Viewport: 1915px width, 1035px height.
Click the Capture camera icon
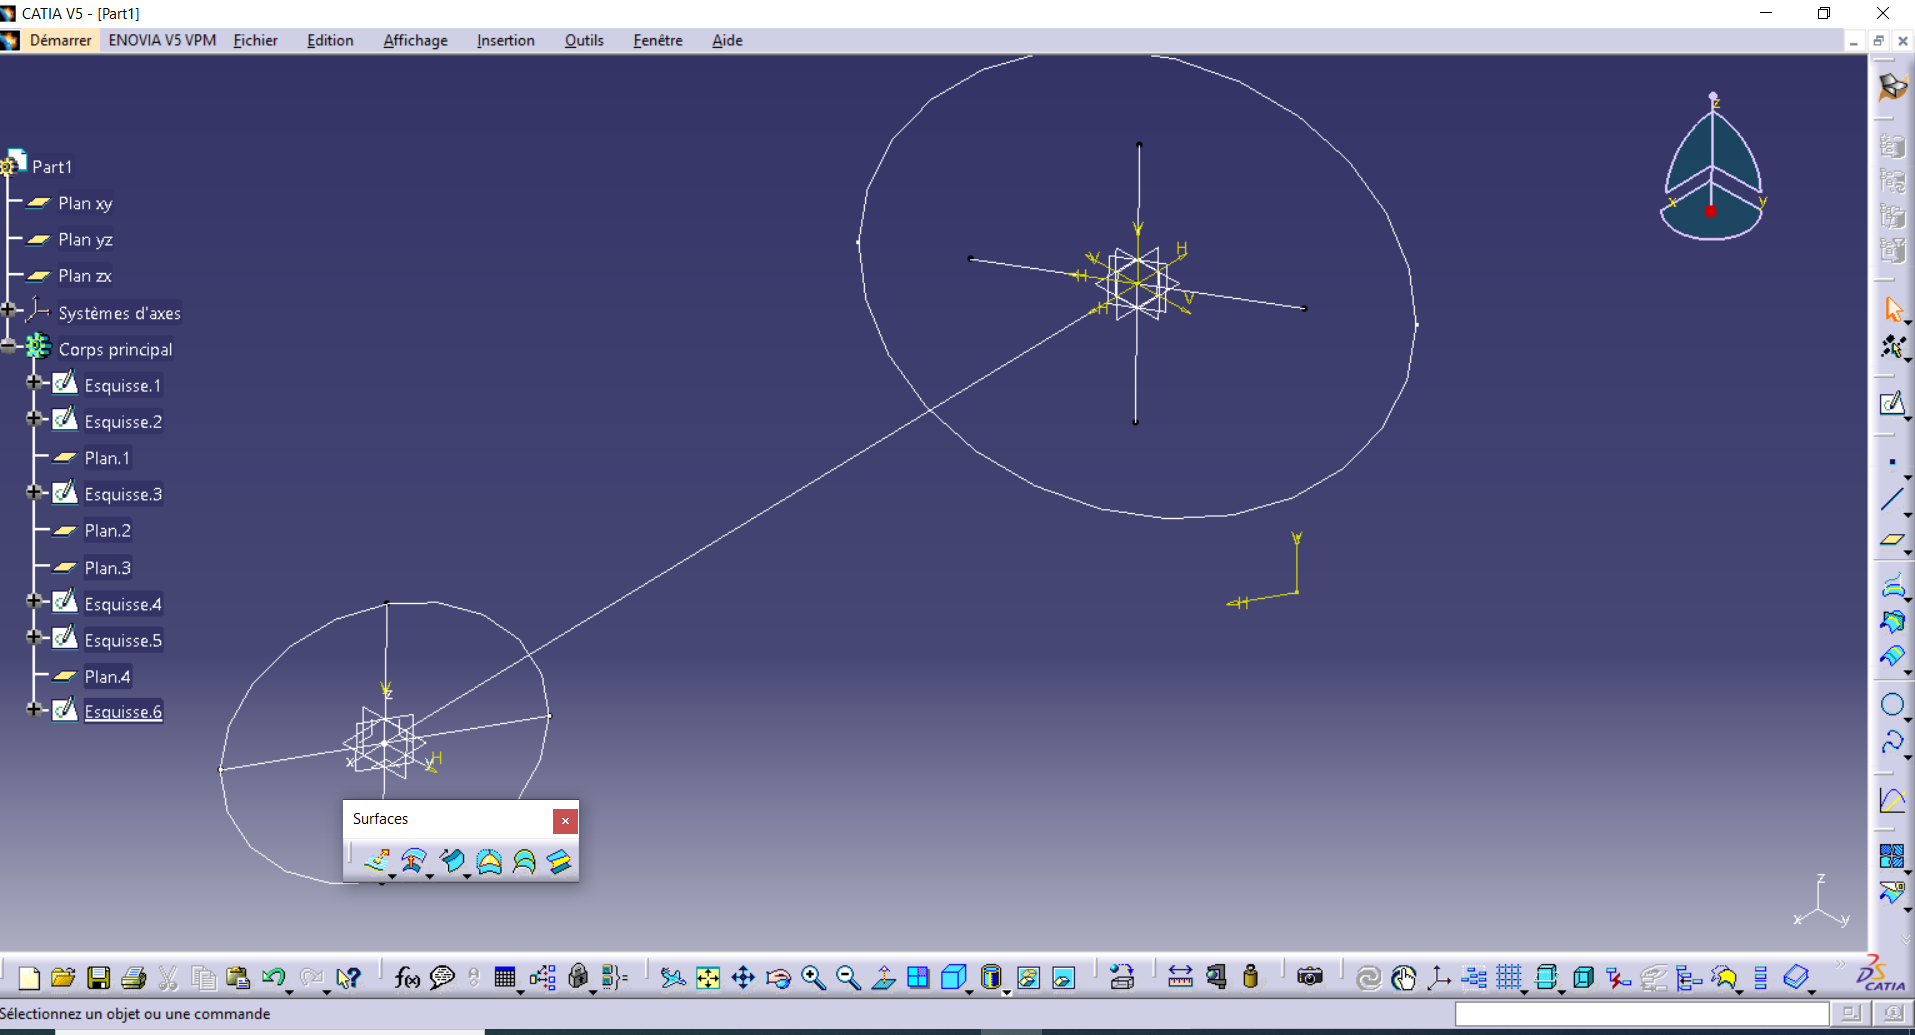(1310, 977)
